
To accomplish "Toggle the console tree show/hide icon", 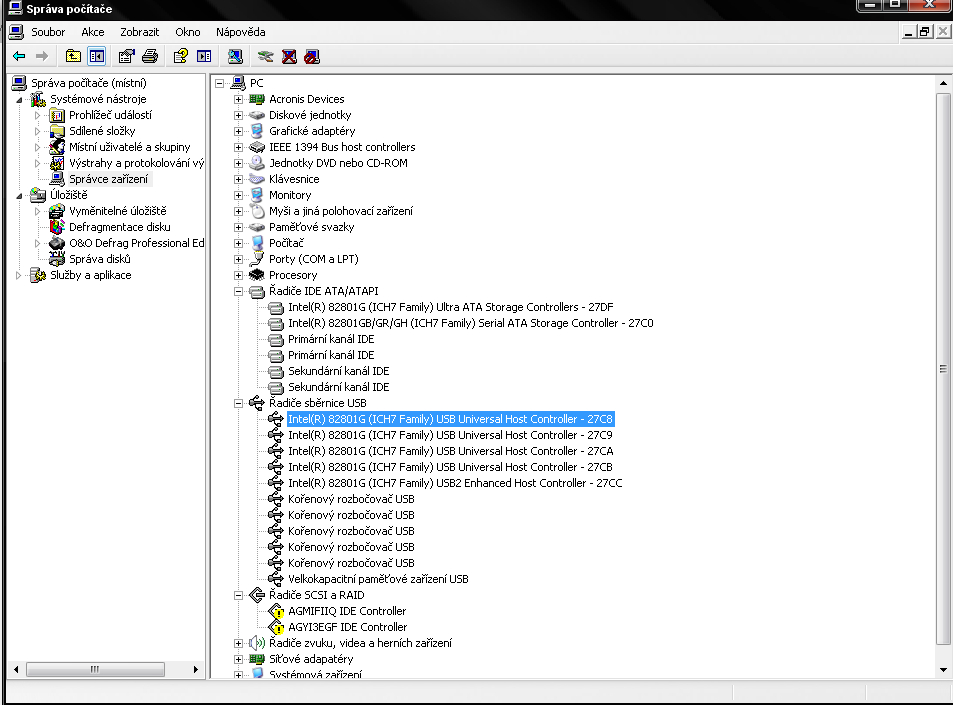I will (96, 56).
